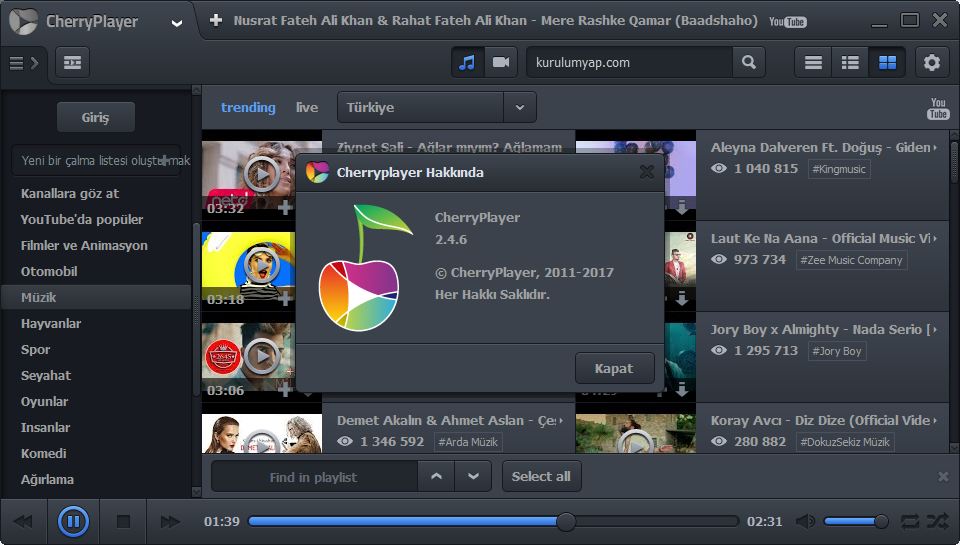The image size is (960, 545).
Task: Close the find bar with X
Action: [x=943, y=476]
